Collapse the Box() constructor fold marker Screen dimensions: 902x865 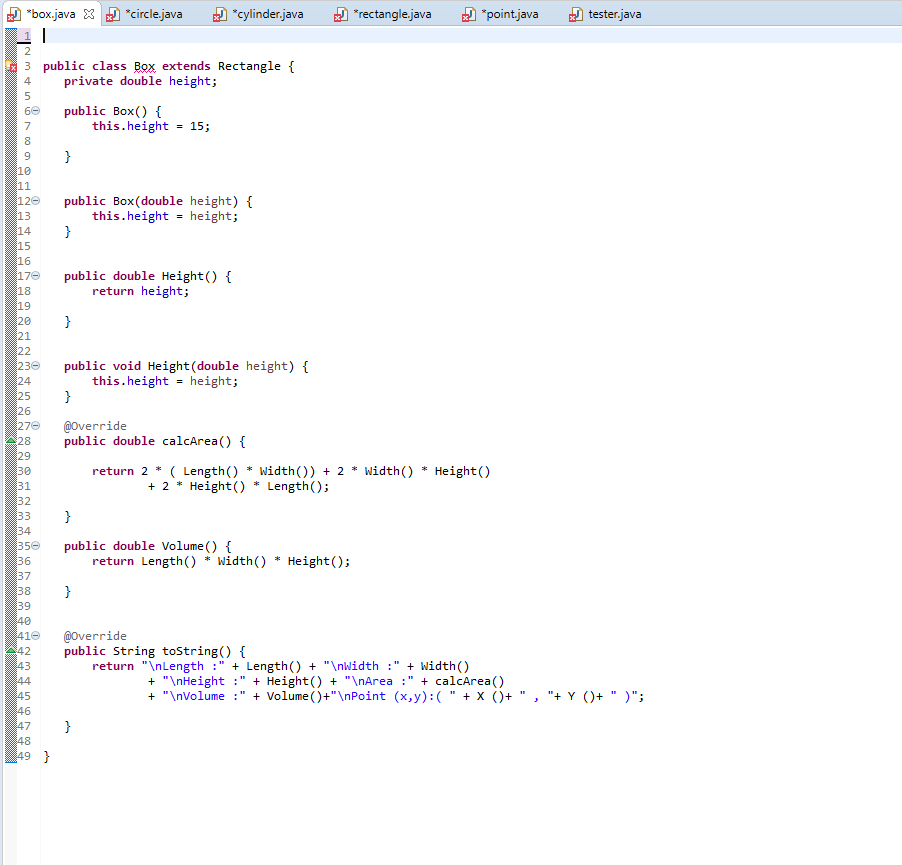pyautogui.click(x=33, y=111)
